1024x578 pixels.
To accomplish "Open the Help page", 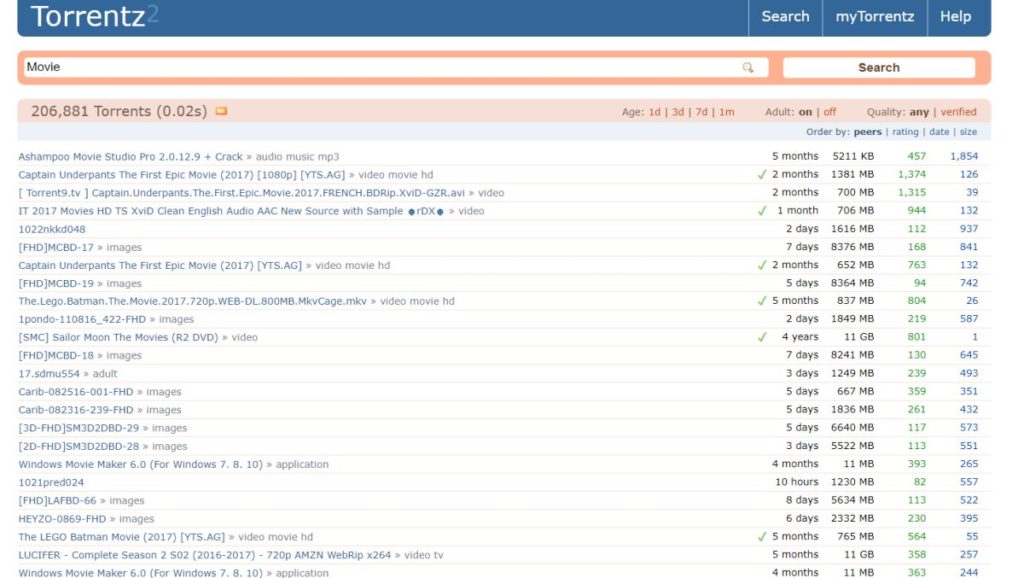I will [955, 16].
